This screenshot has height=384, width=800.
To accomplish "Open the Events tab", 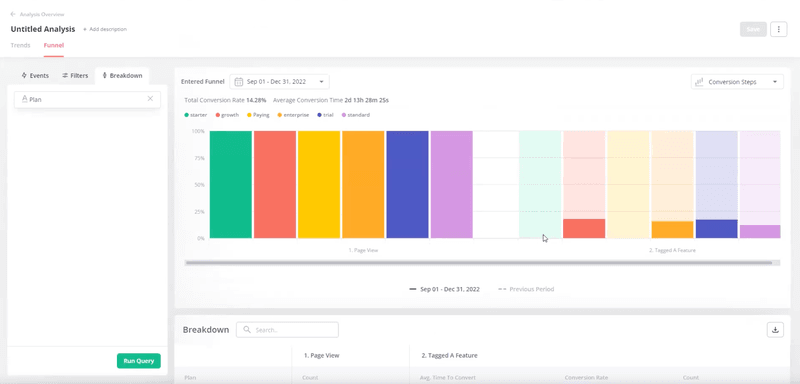I will coord(35,75).
